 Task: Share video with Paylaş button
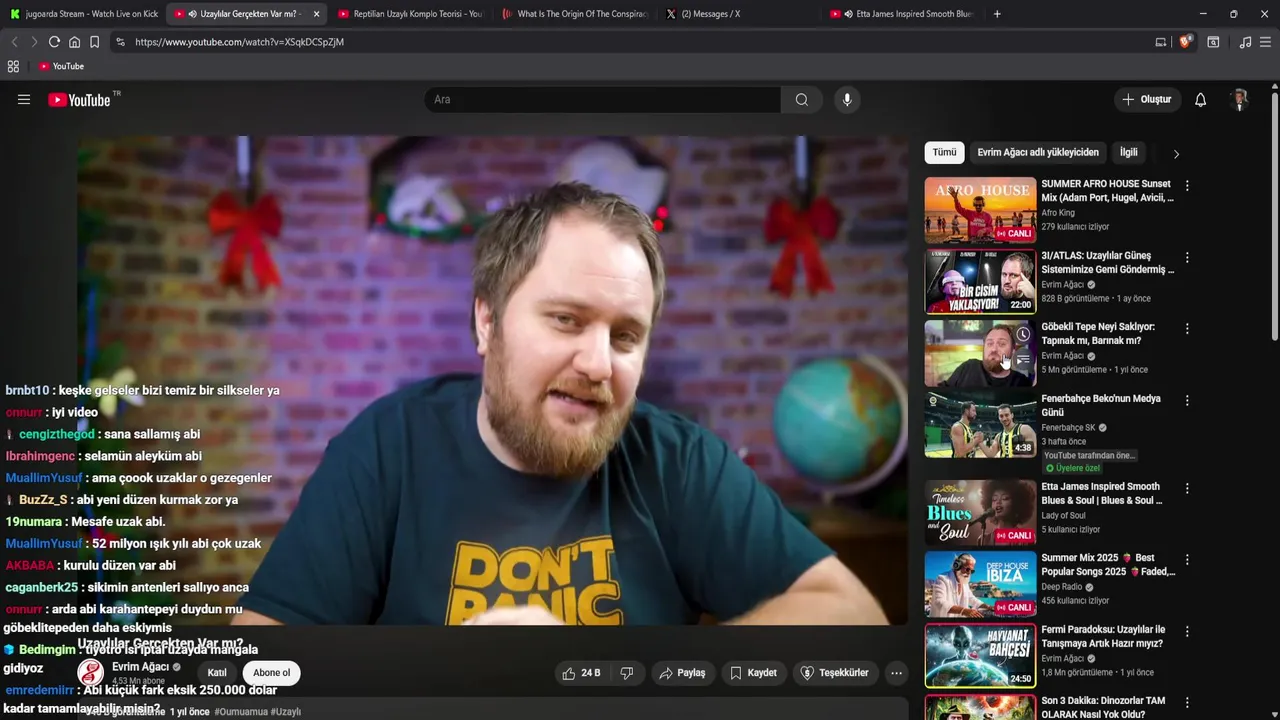[682, 673]
